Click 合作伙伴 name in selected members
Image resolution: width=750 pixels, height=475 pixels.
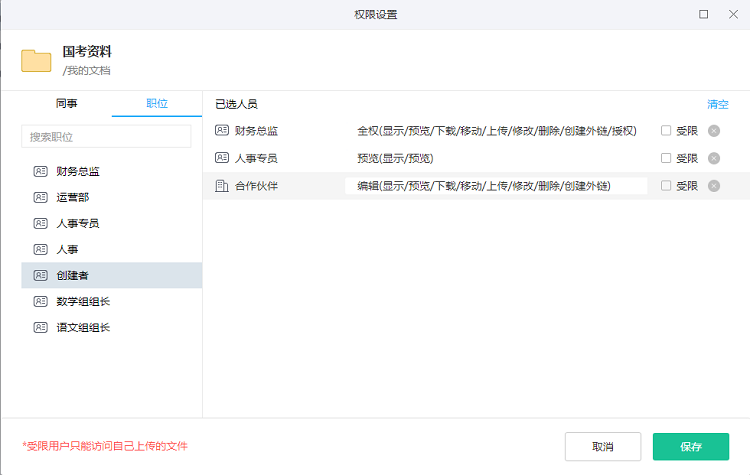pyautogui.click(x=256, y=186)
